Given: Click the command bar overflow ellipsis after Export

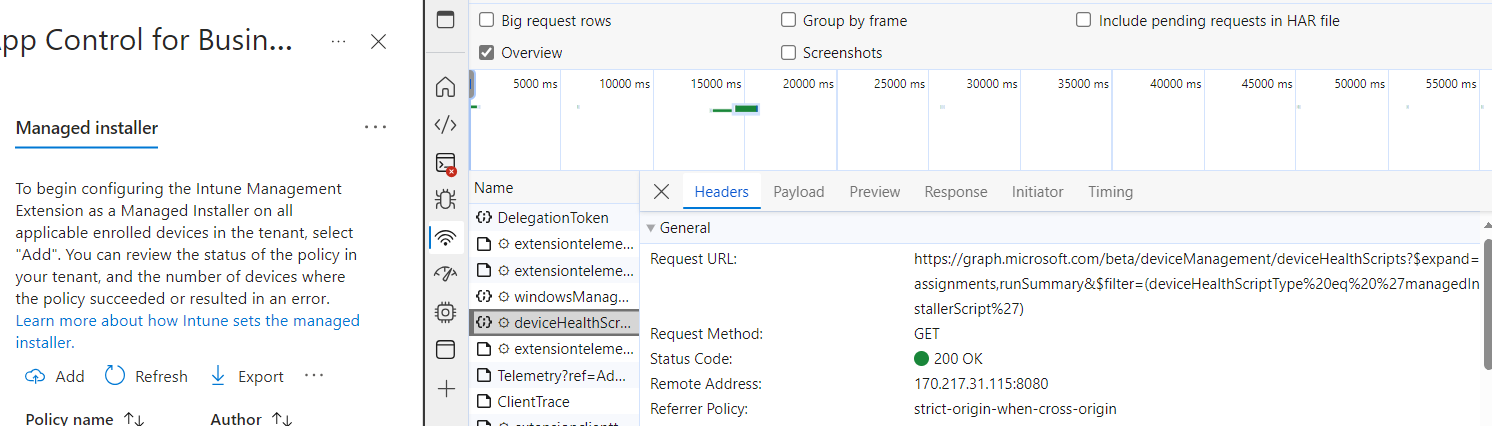Looking at the screenshot, I should click(314, 376).
